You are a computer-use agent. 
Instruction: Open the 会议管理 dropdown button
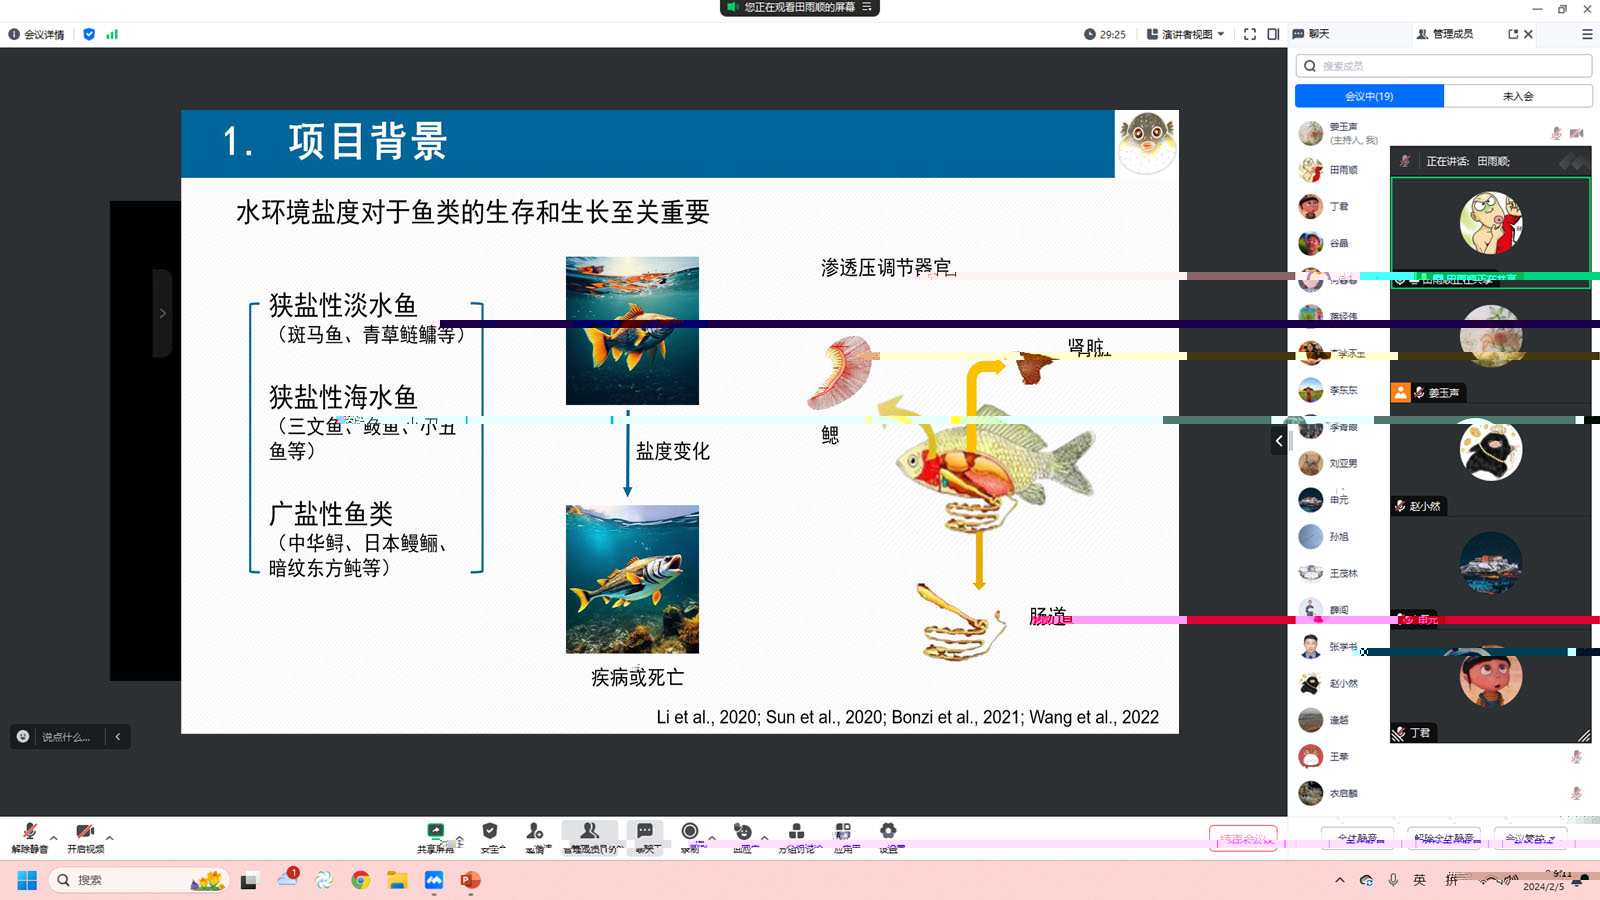coord(1530,838)
